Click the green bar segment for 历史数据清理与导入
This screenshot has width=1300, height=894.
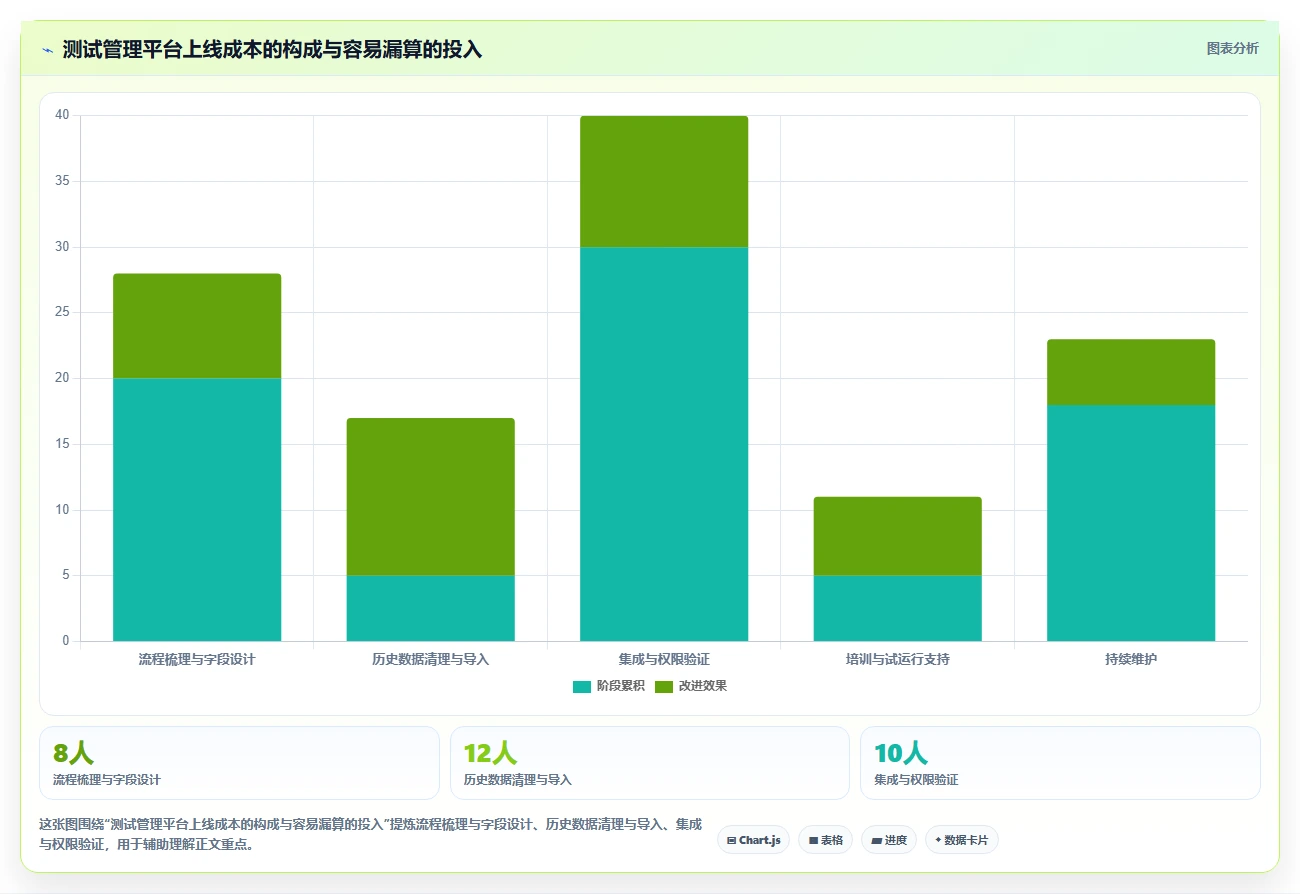pyautogui.click(x=430, y=496)
